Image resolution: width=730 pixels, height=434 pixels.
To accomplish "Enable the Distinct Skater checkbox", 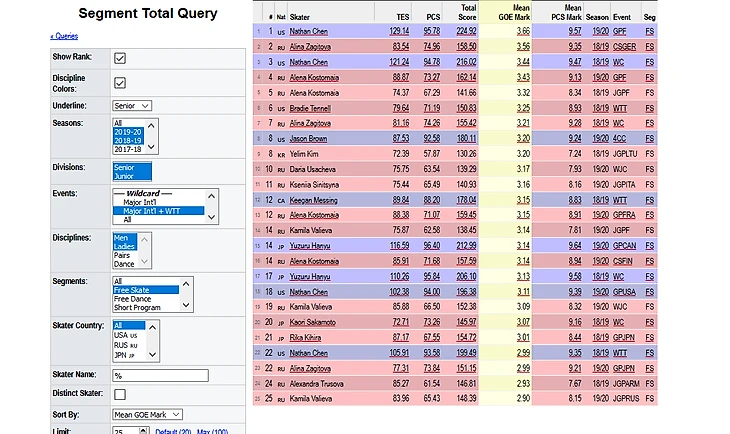I will click(x=120, y=395).
